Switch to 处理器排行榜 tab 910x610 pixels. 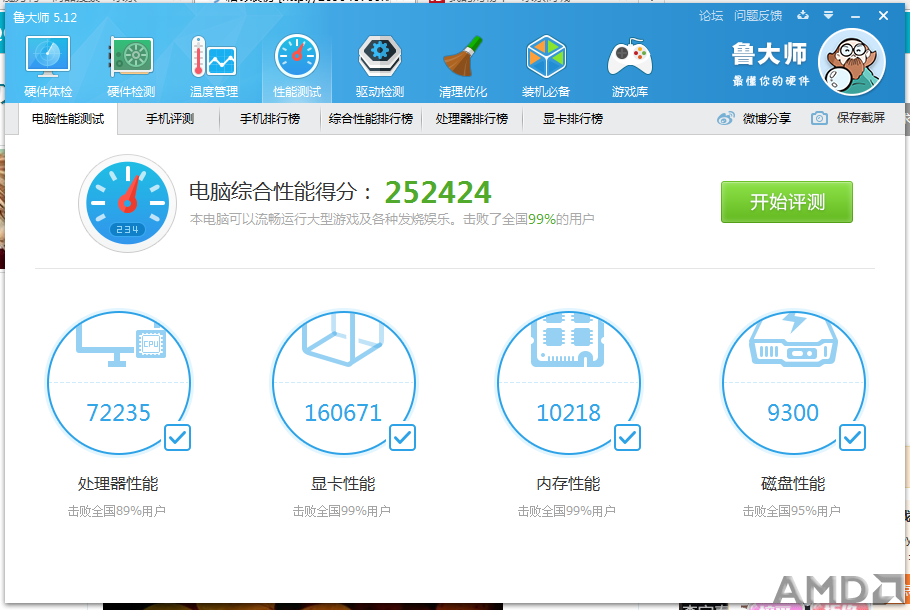click(472, 119)
